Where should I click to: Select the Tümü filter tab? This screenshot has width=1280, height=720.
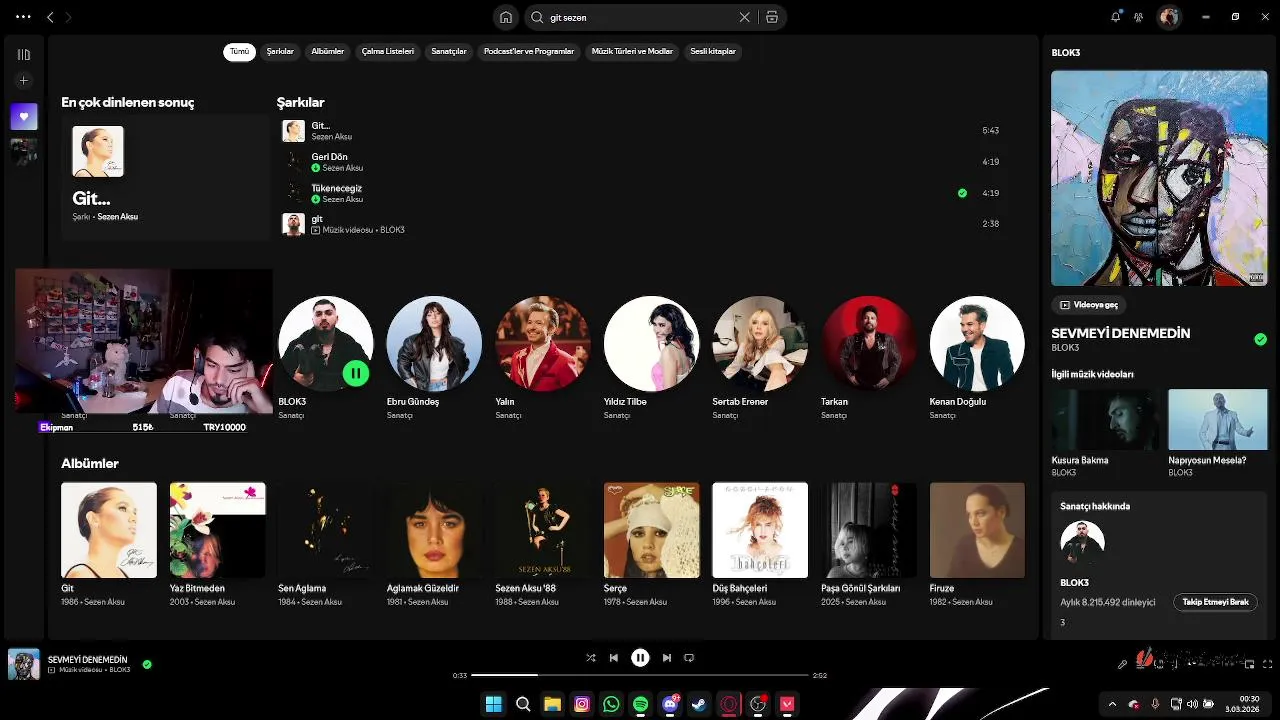pos(239,51)
